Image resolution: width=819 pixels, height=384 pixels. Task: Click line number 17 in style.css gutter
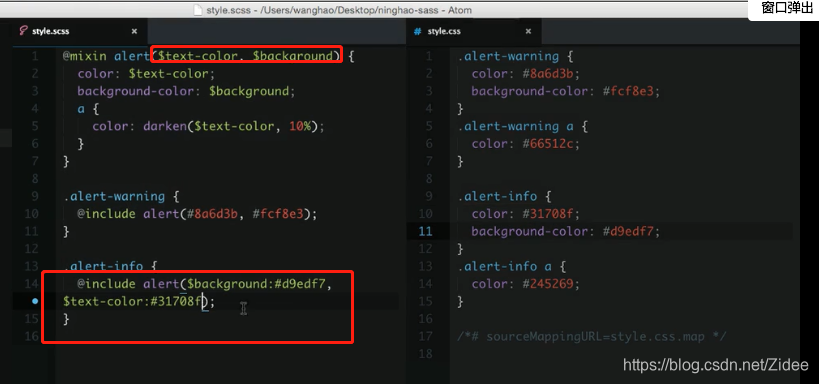[426, 336]
